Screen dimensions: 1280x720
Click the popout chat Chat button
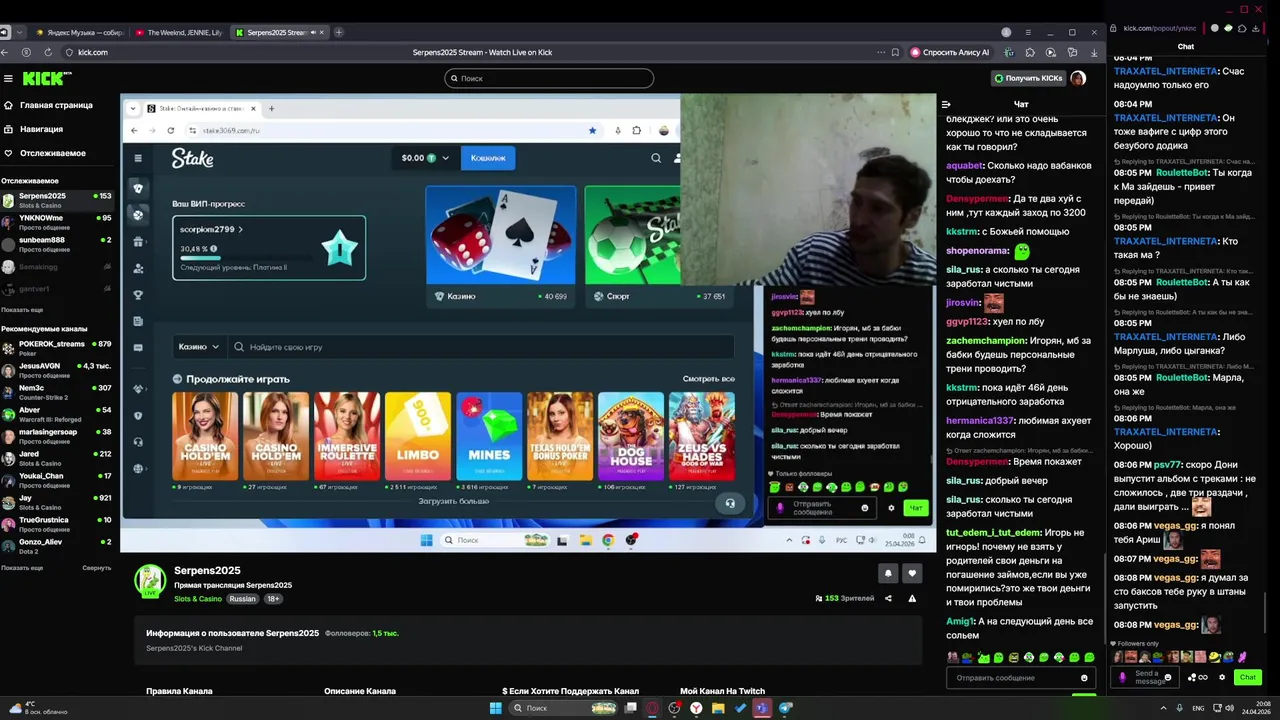coord(1247,677)
